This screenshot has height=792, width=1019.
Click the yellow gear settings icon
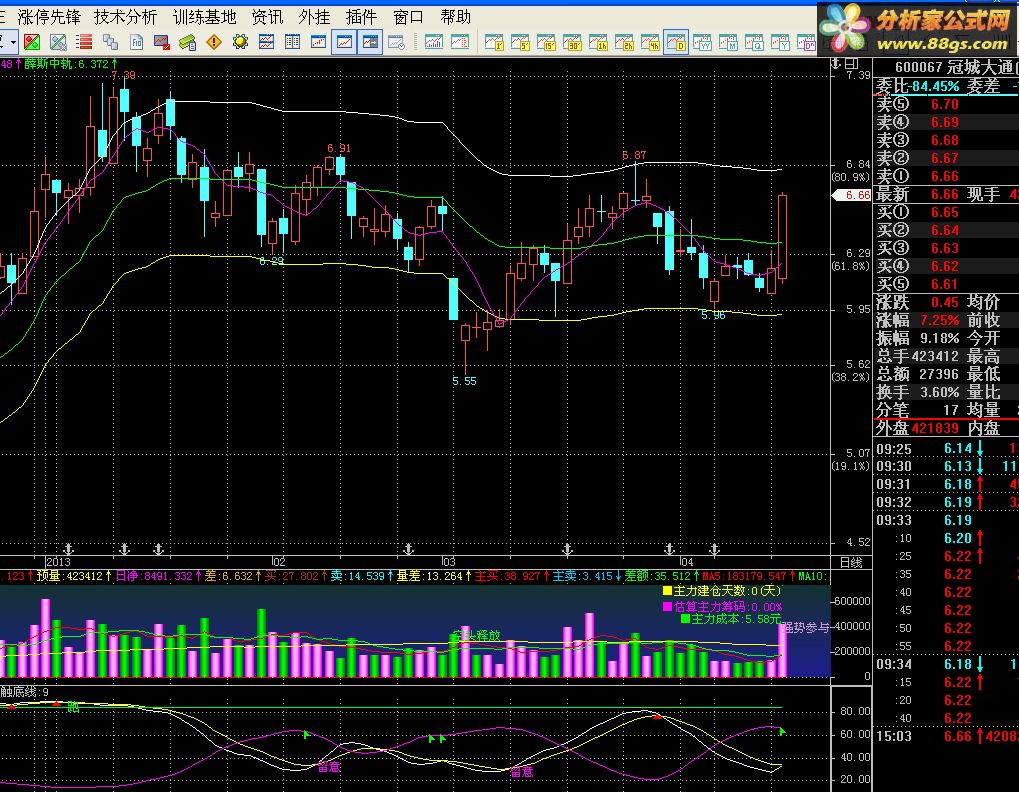click(x=240, y=43)
